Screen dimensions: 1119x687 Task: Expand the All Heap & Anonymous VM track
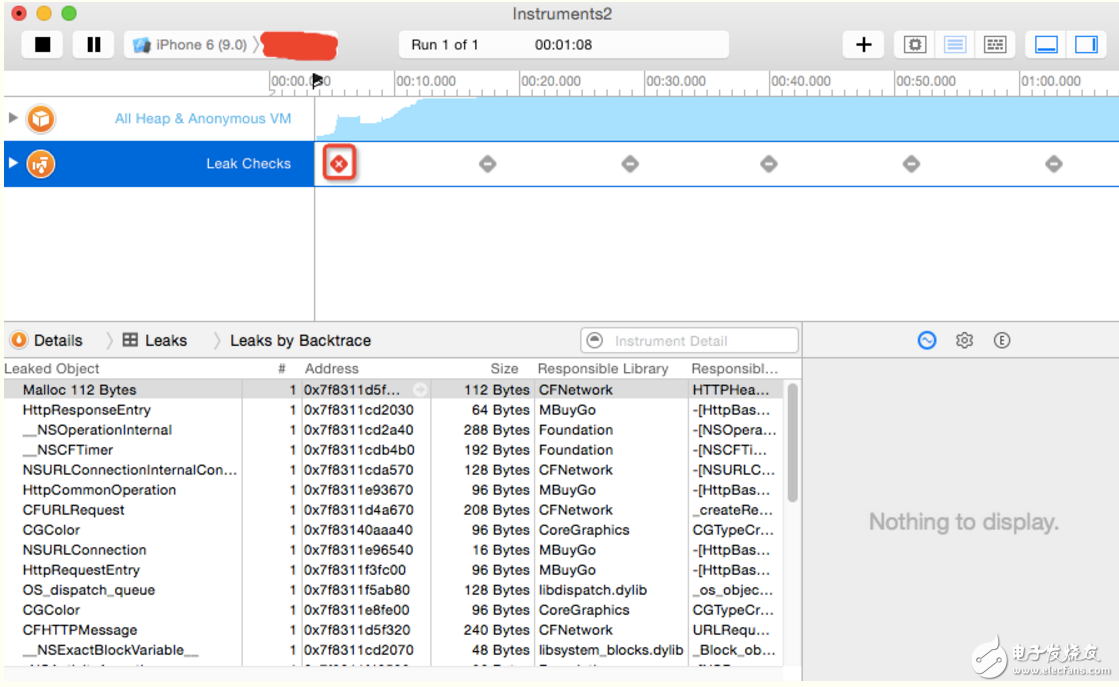click(x=13, y=118)
